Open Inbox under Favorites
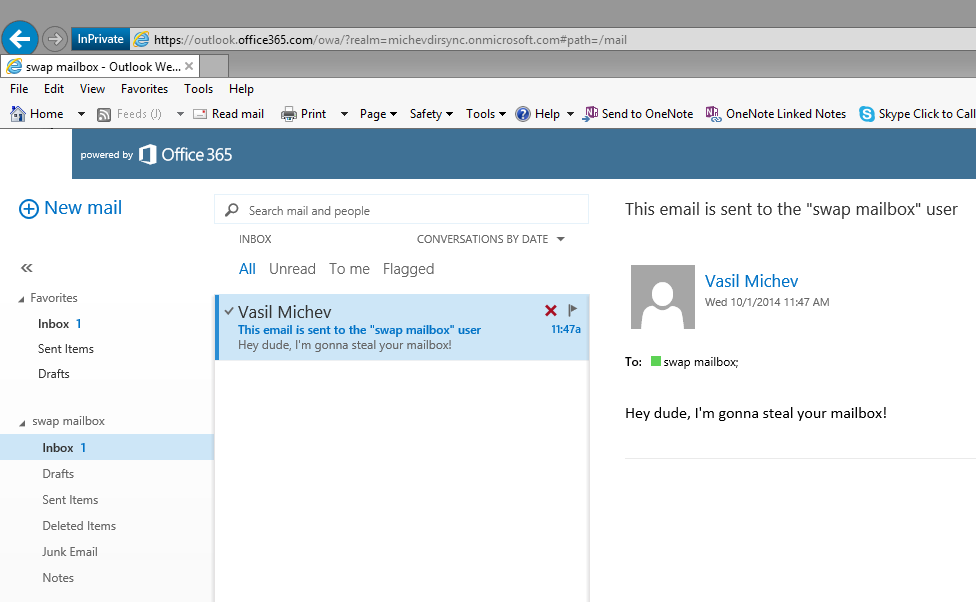The width and height of the screenshot is (976, 602). 59,324
